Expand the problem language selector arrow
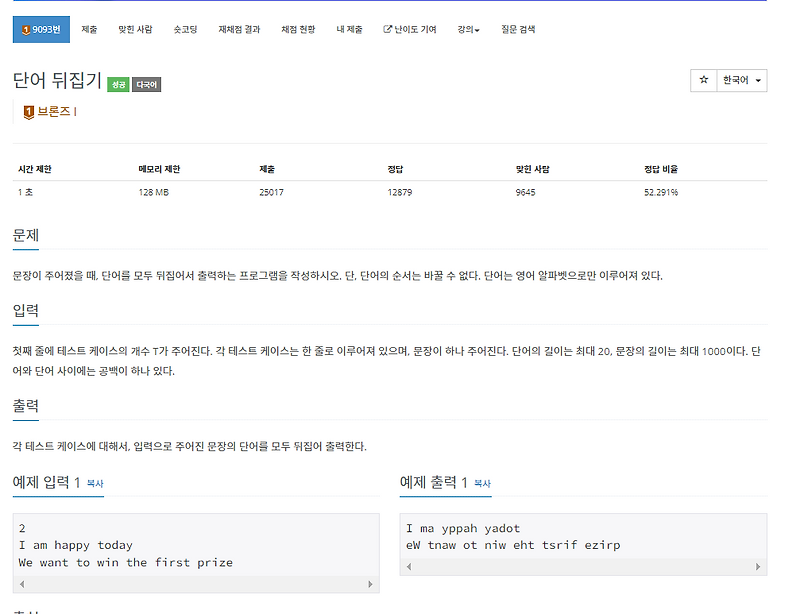The image size is (800, 614). pos(758,80)
